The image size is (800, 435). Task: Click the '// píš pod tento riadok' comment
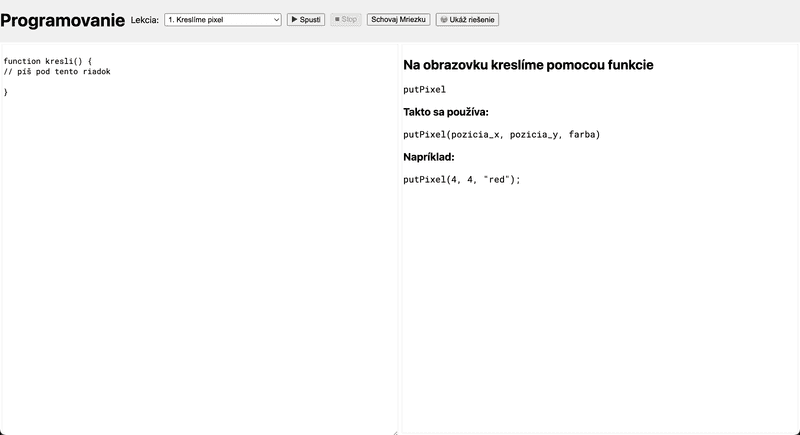click(x=57, y=71)
